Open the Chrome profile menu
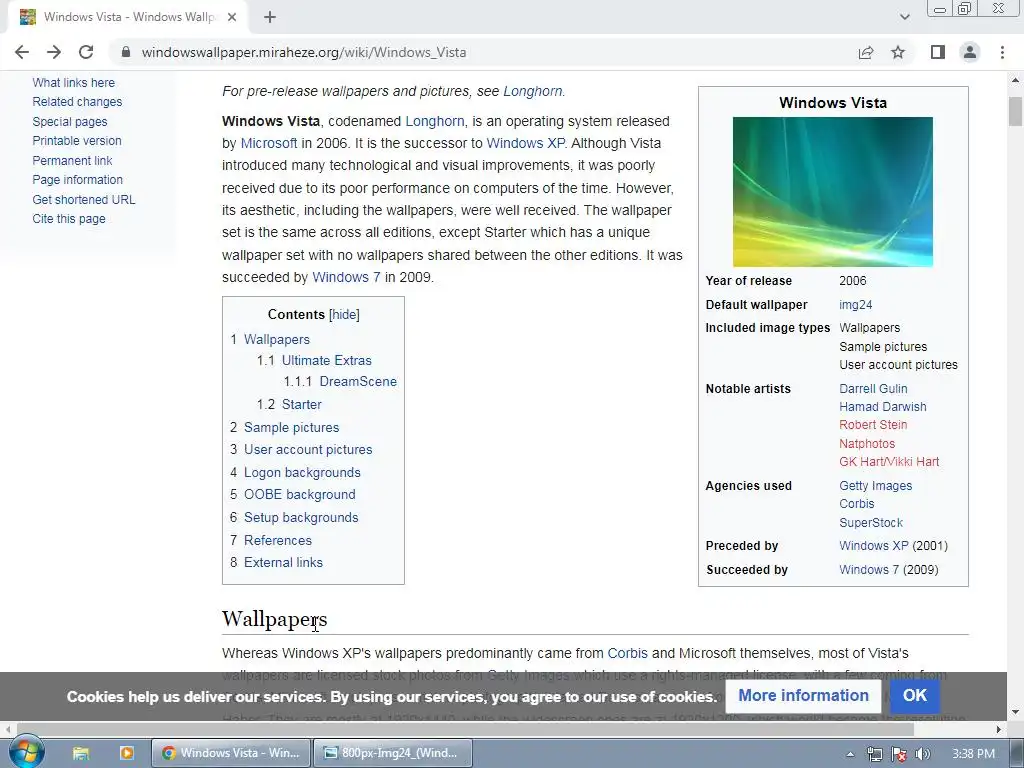This screenshot has height=768, width=1024. 970,52
